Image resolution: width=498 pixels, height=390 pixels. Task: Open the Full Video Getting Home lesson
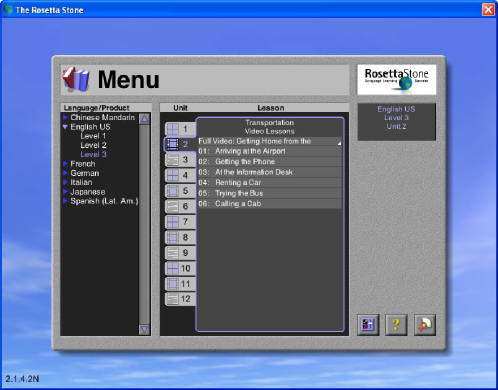click(270, 141)
